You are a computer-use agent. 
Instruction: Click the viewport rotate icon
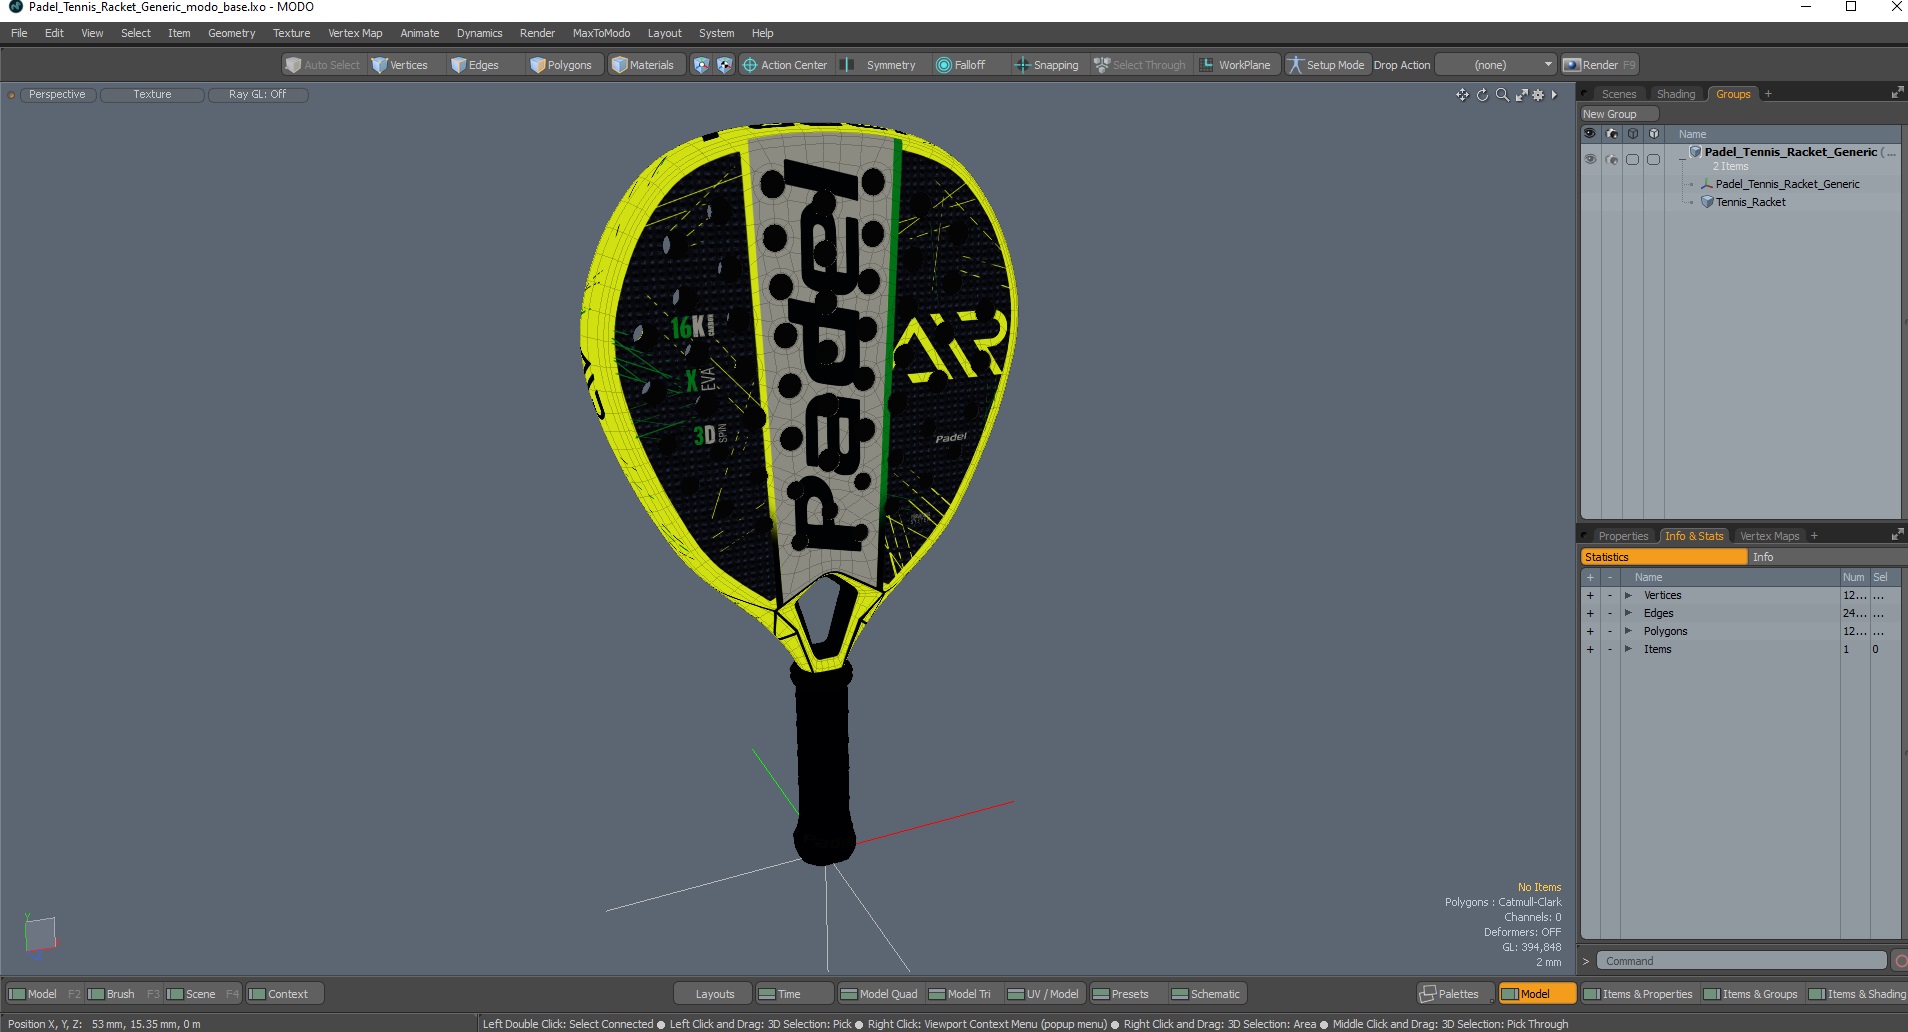[1482, 95]
